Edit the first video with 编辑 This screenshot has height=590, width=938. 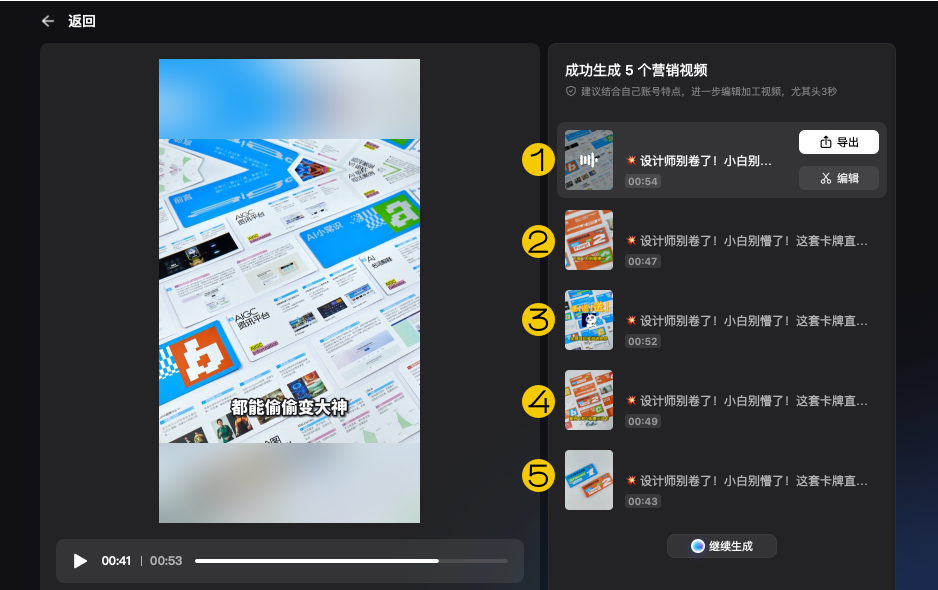pyautogui.click(x=839, y=178)
